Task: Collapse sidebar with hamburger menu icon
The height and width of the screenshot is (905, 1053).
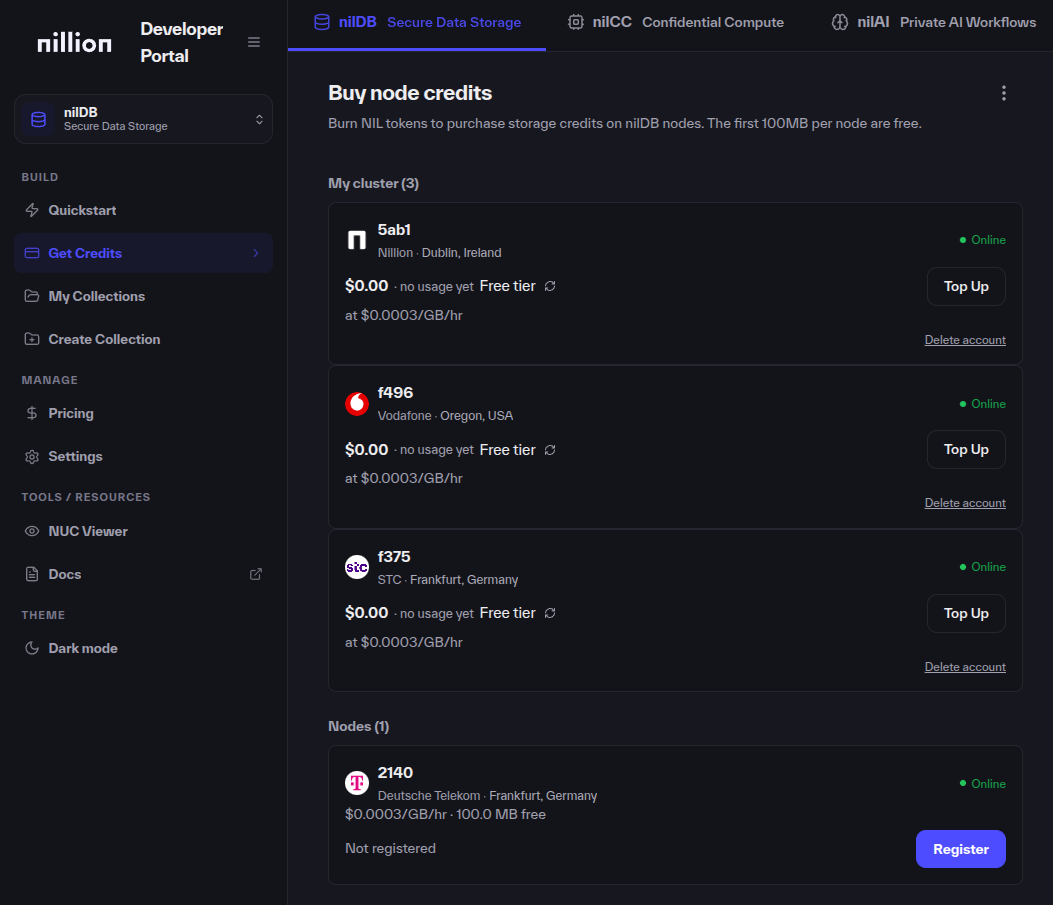Action: (x=254, y=42)
